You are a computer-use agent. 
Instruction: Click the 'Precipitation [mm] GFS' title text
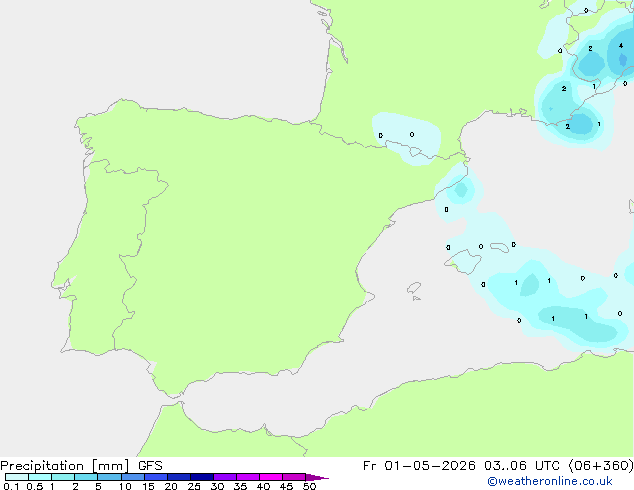81,466
